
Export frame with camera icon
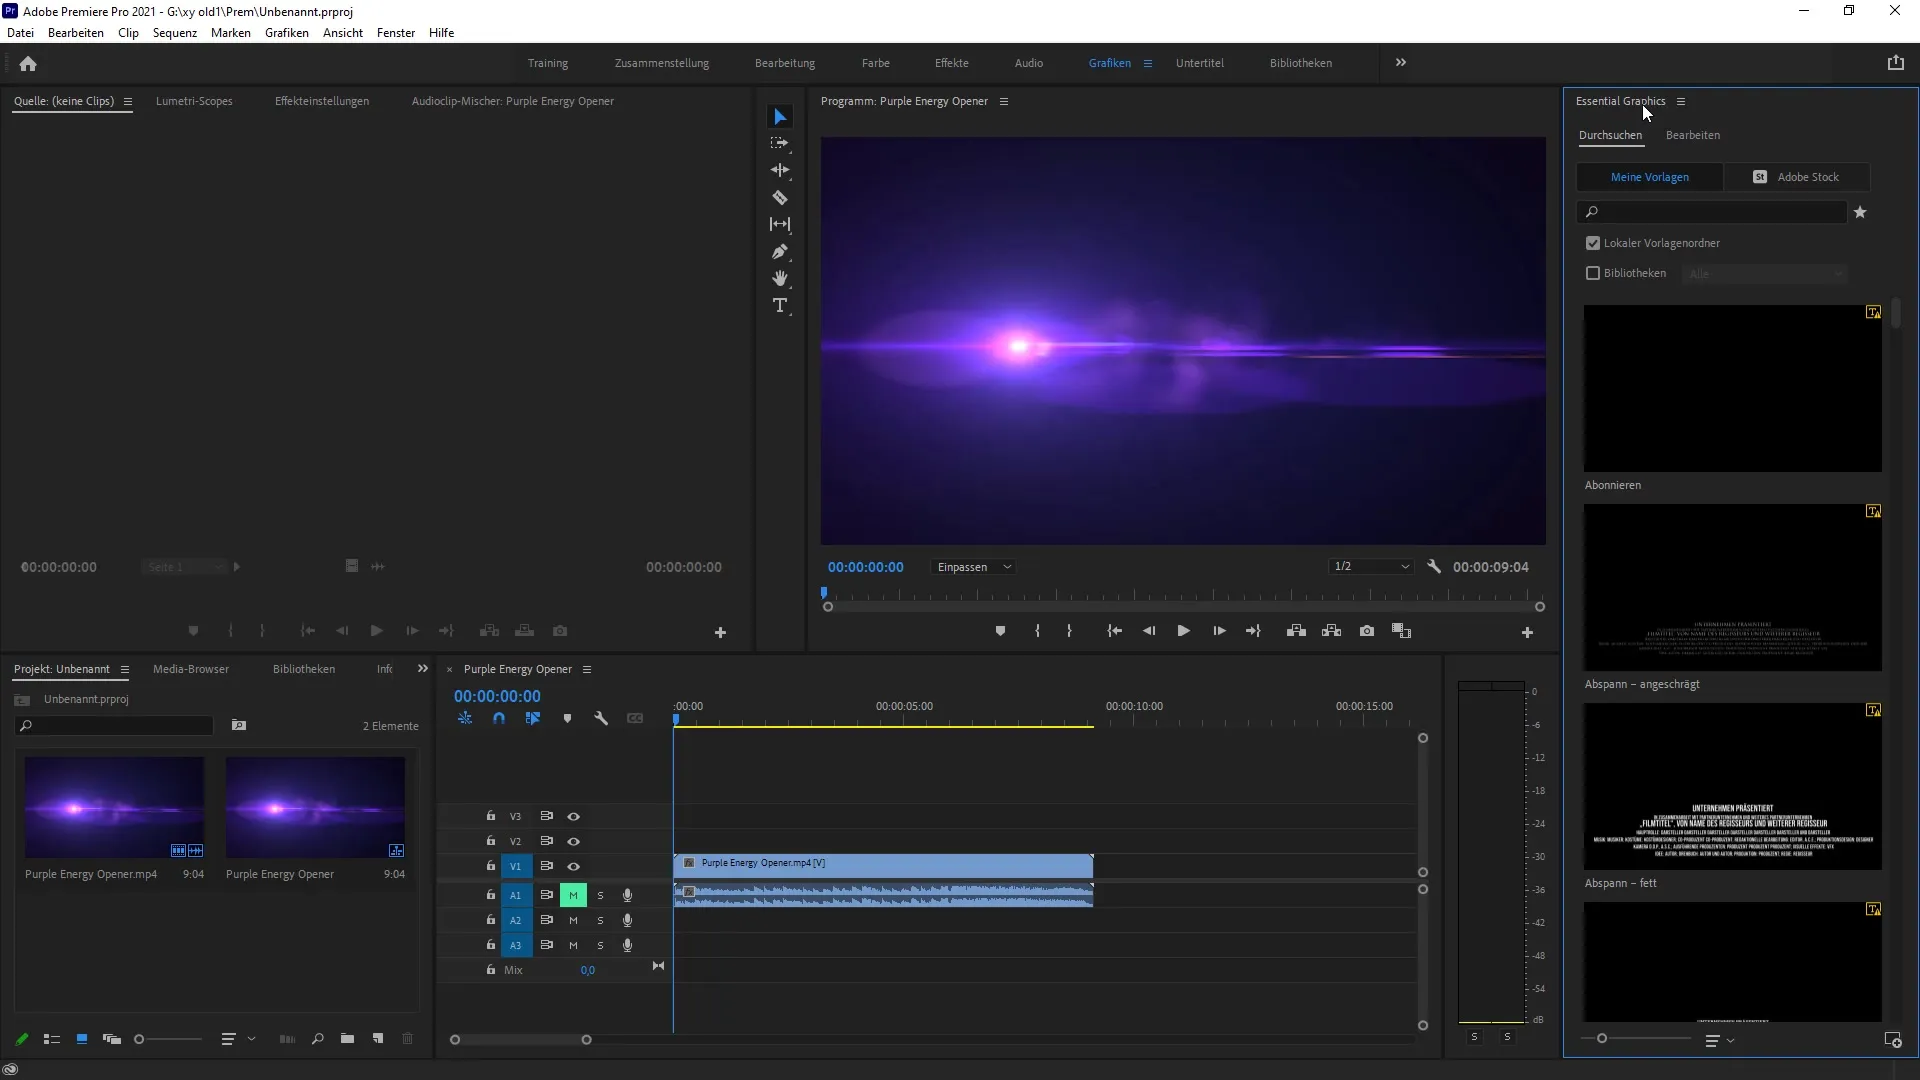[x=1367, y=631]
